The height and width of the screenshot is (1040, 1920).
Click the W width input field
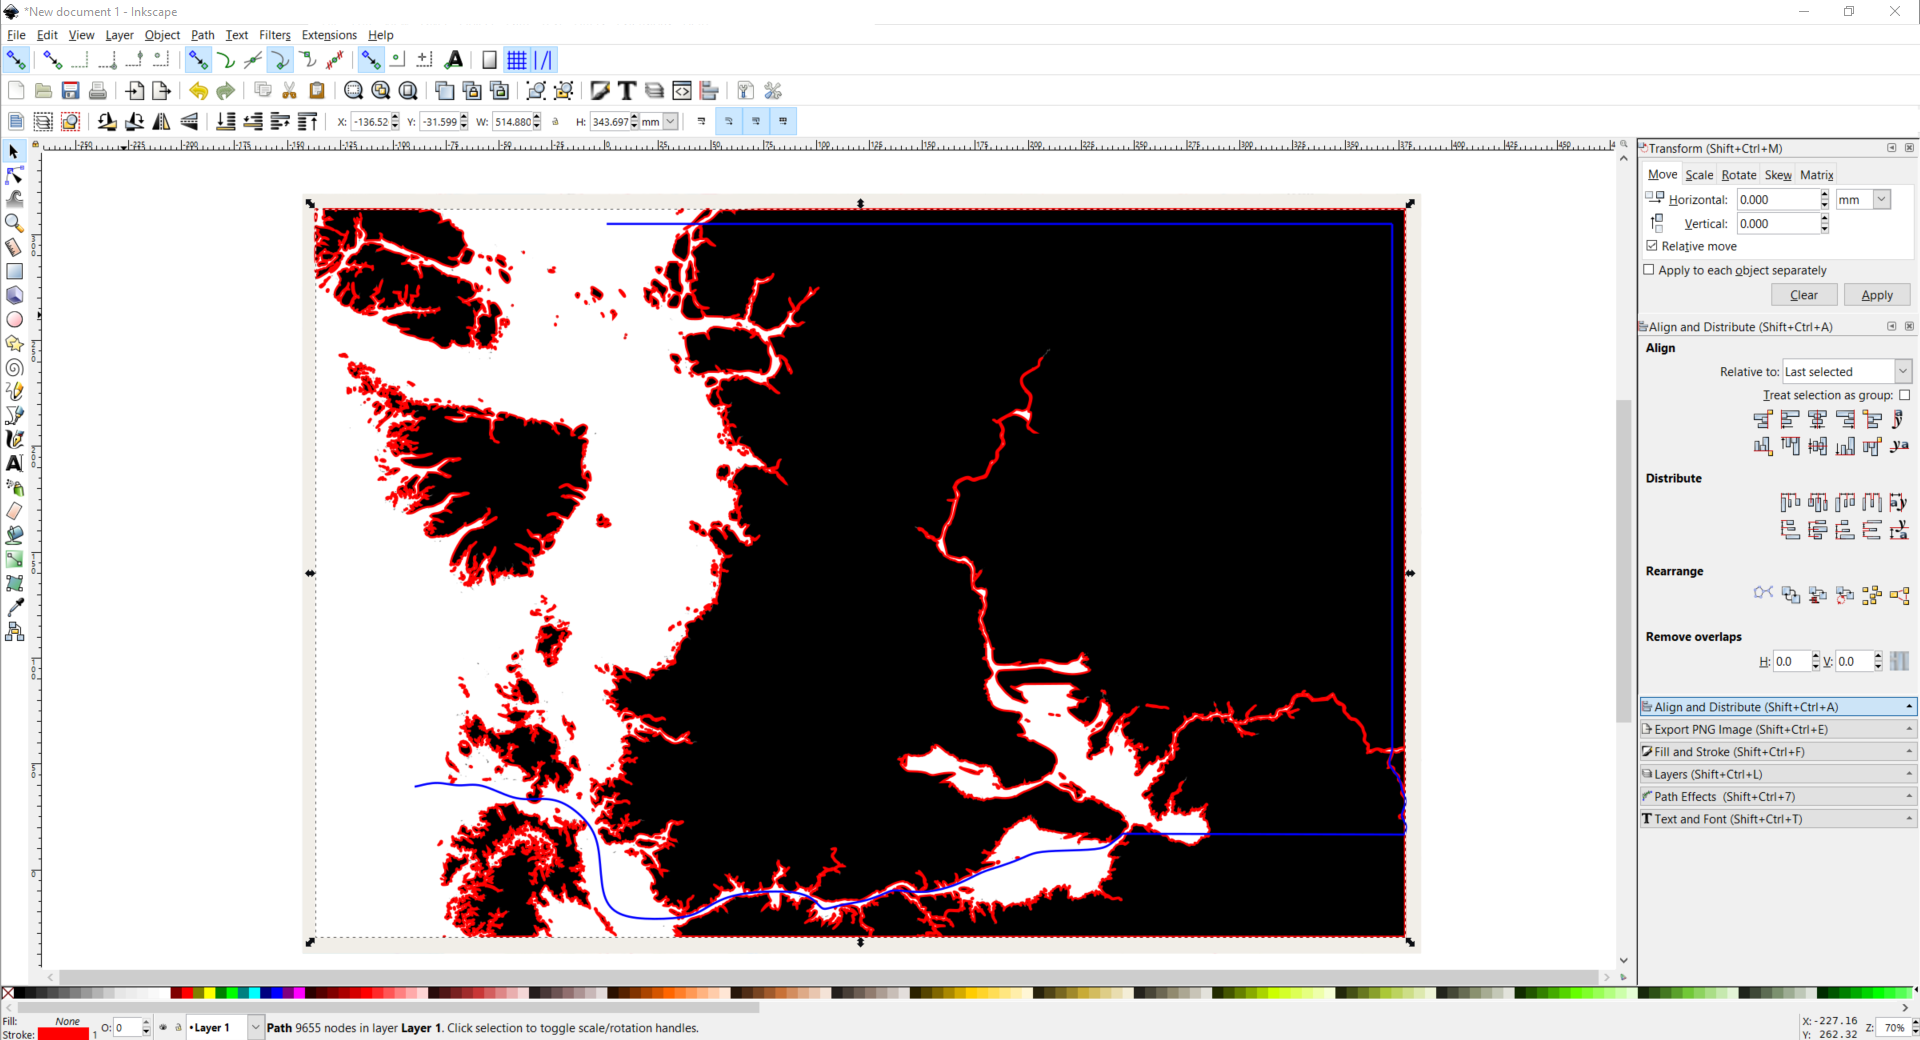512,122
